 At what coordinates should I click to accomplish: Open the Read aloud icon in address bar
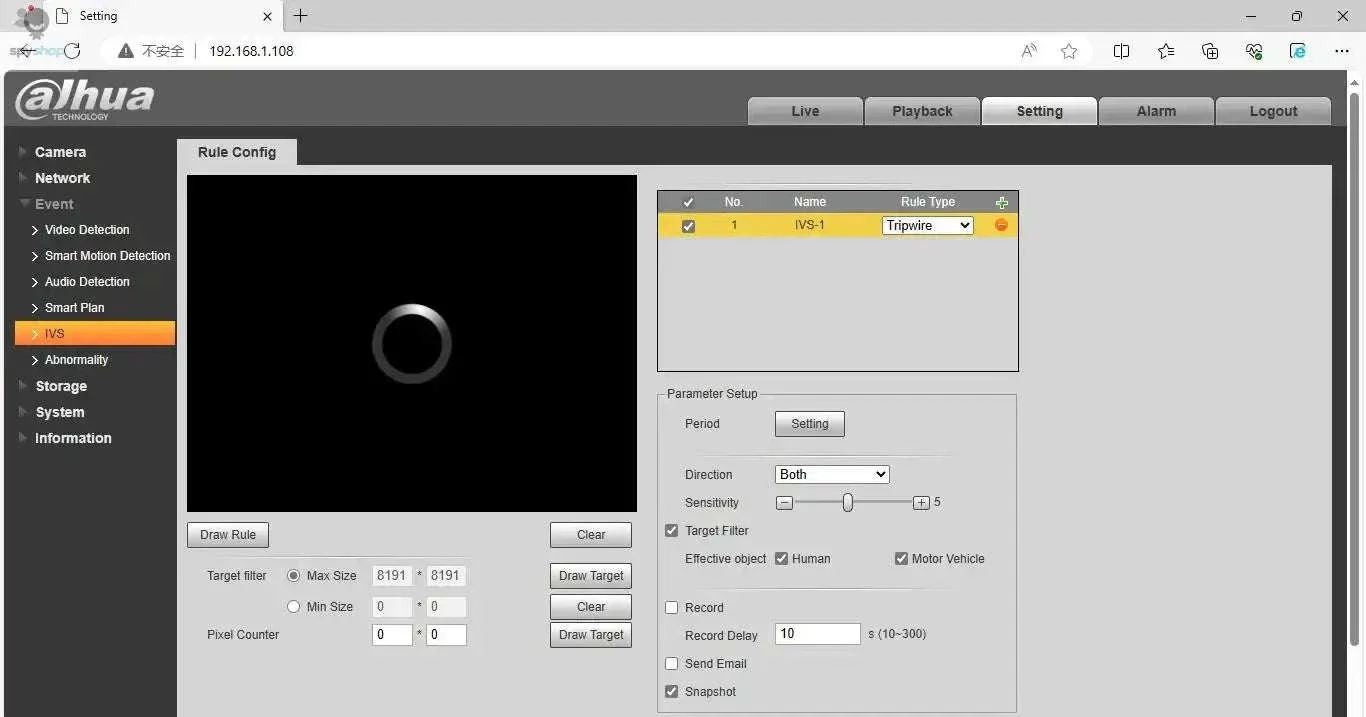1028,51
